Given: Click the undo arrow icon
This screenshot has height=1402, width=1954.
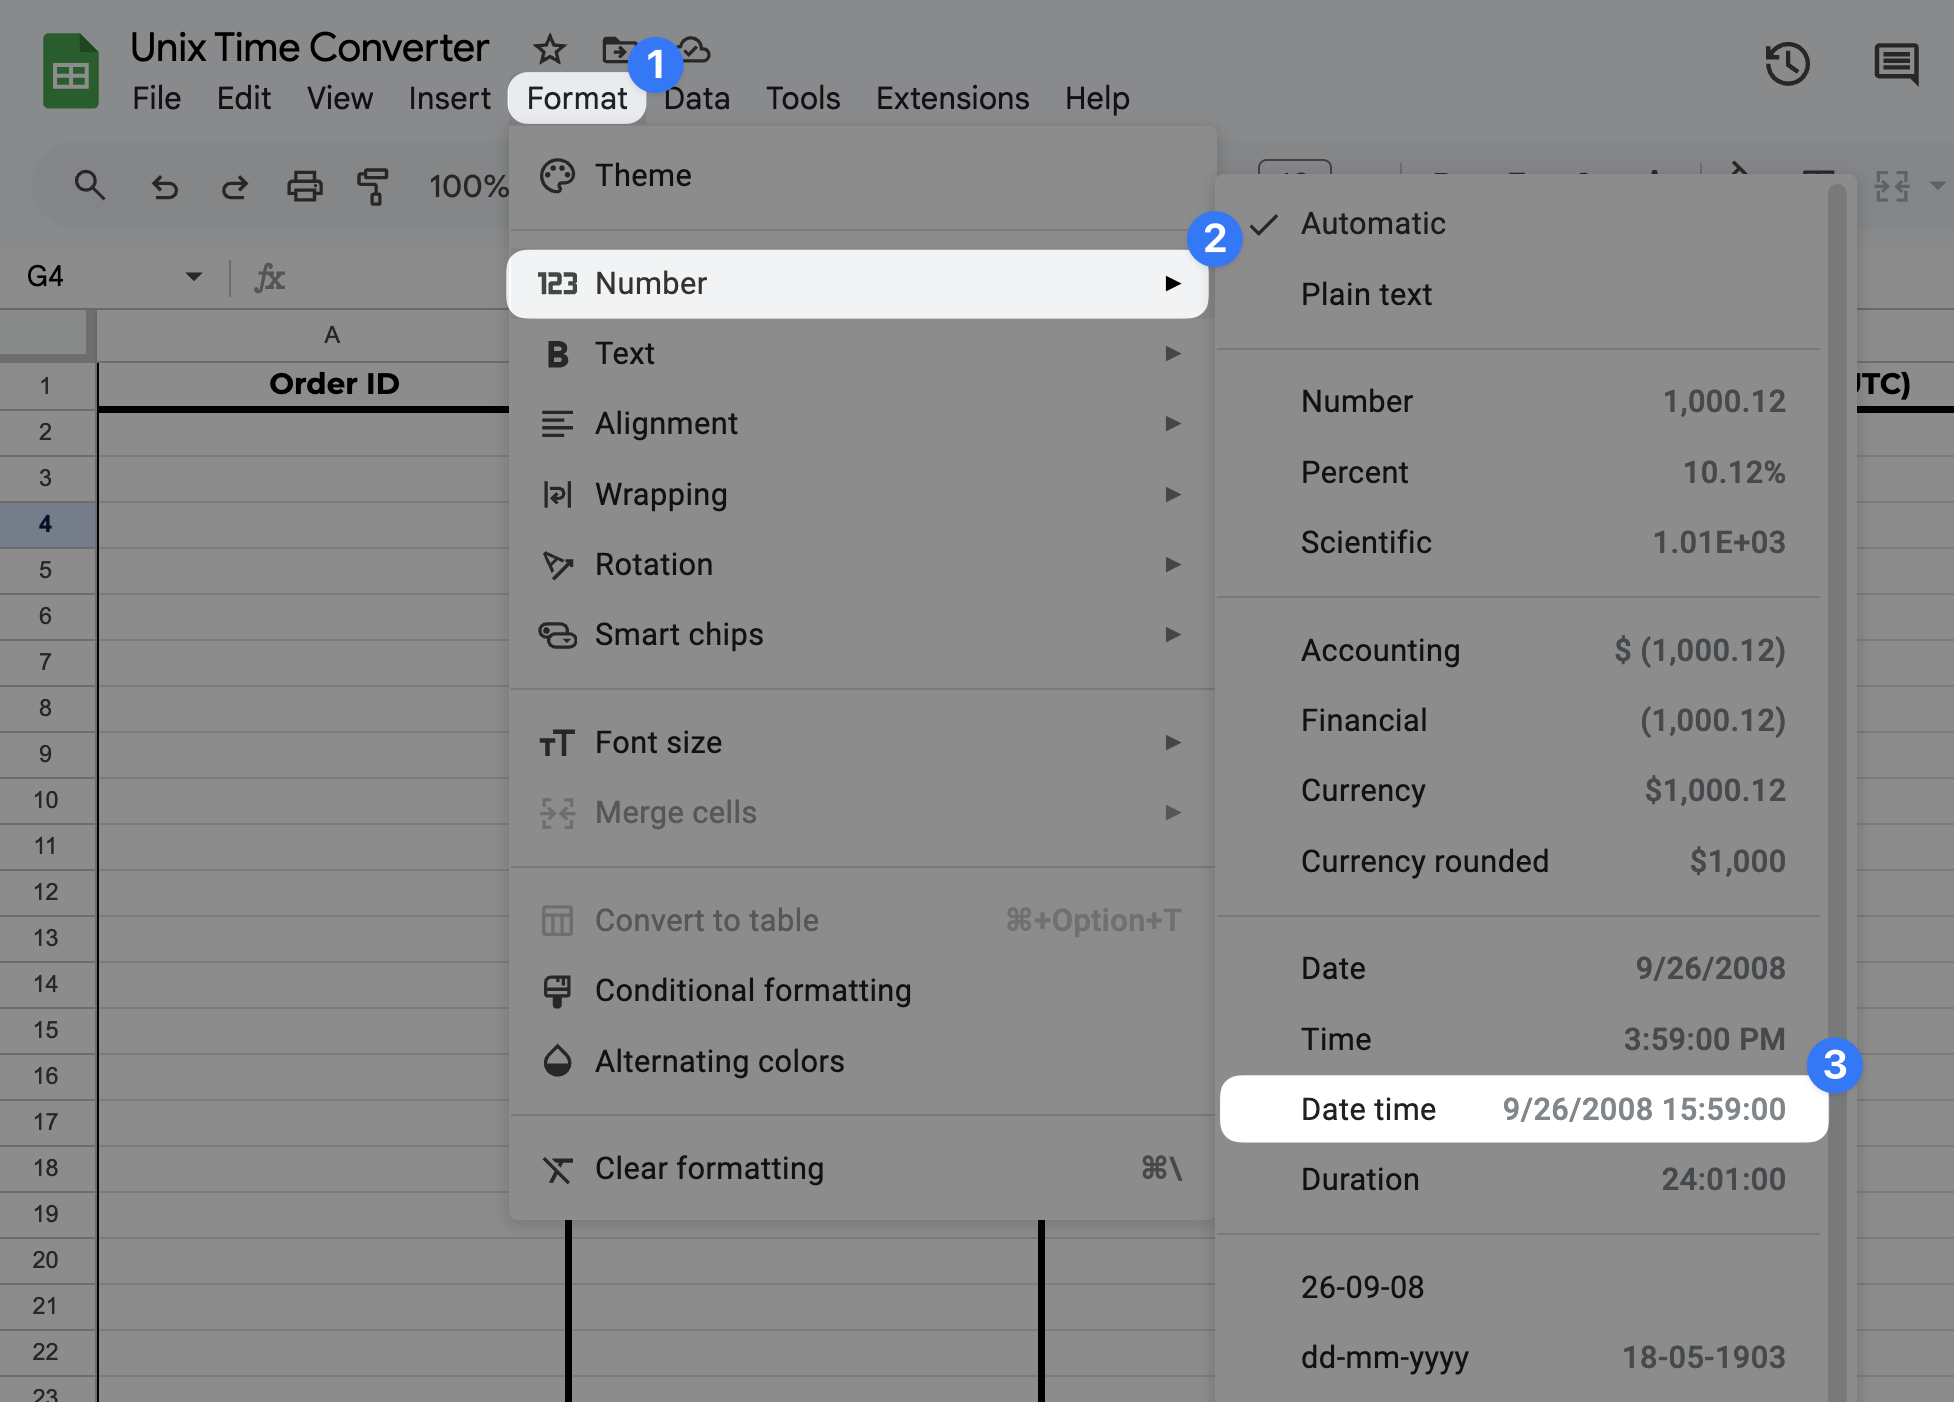Looking at the screenshot, I should pyautogui.click(x=165, y=187).
